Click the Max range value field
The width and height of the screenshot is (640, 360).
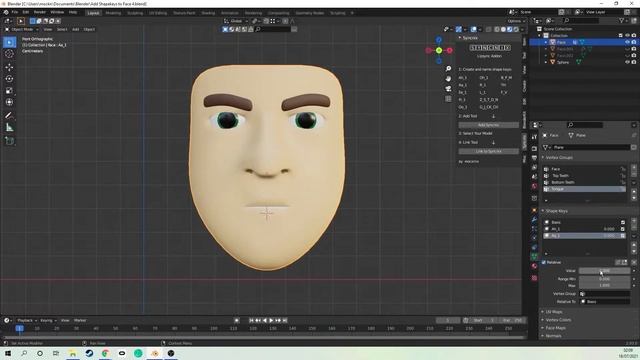click(x=604, y=286)
